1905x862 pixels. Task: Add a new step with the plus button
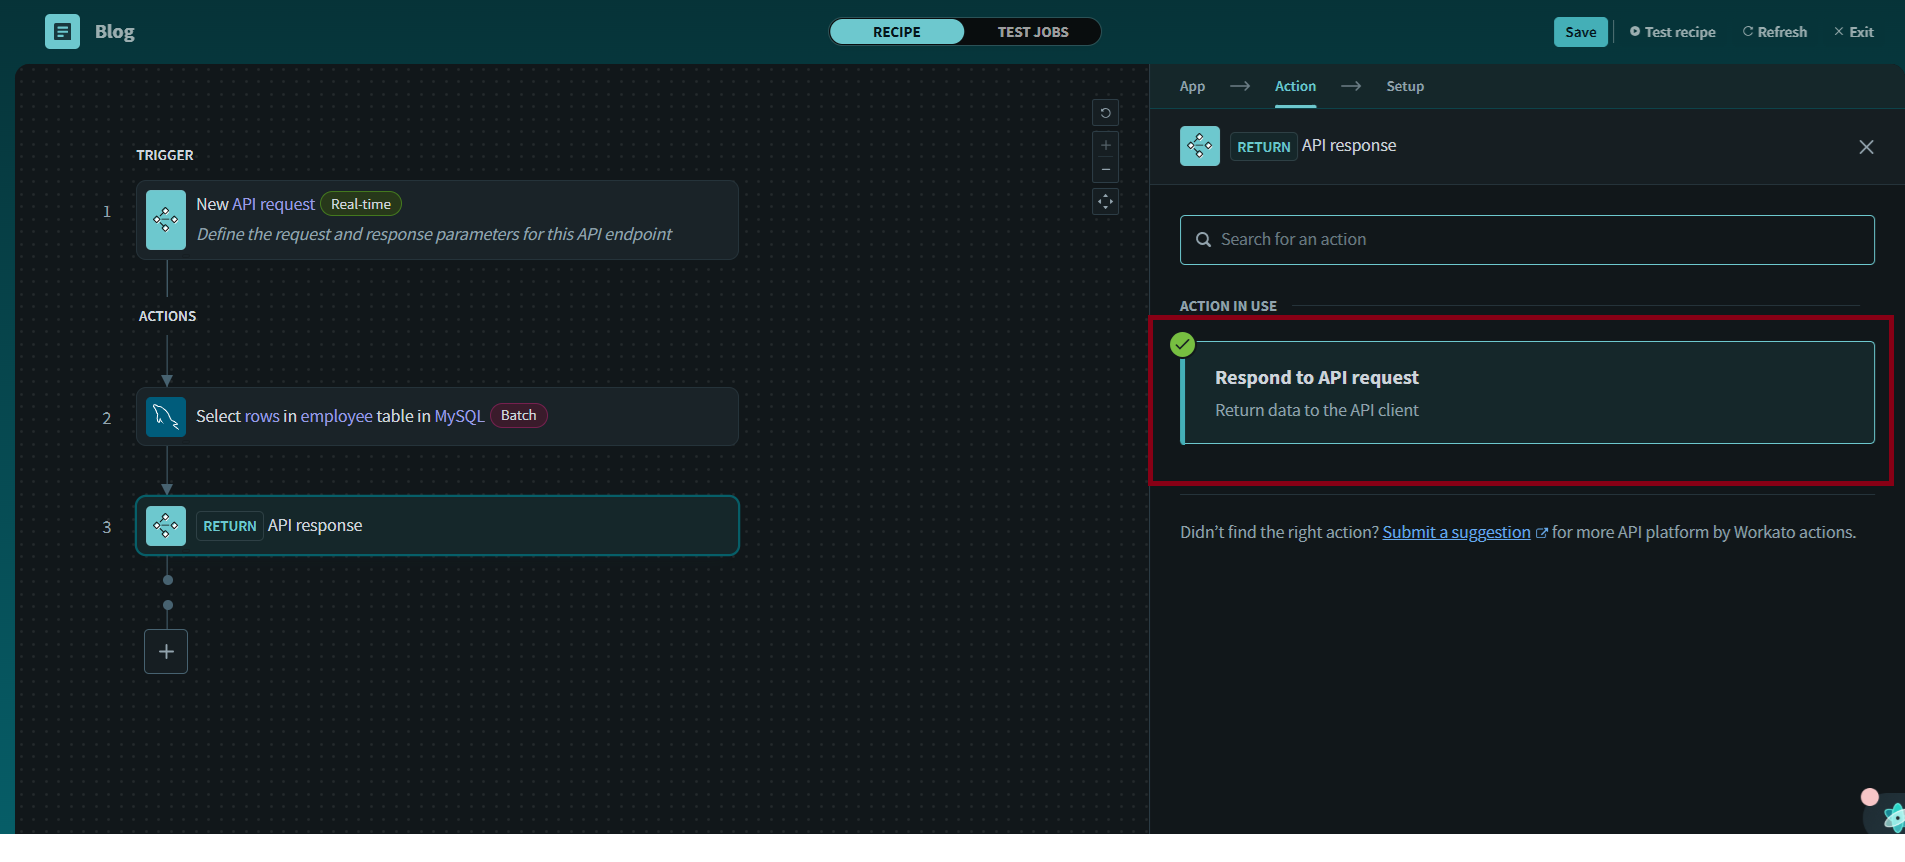point(166,652)
